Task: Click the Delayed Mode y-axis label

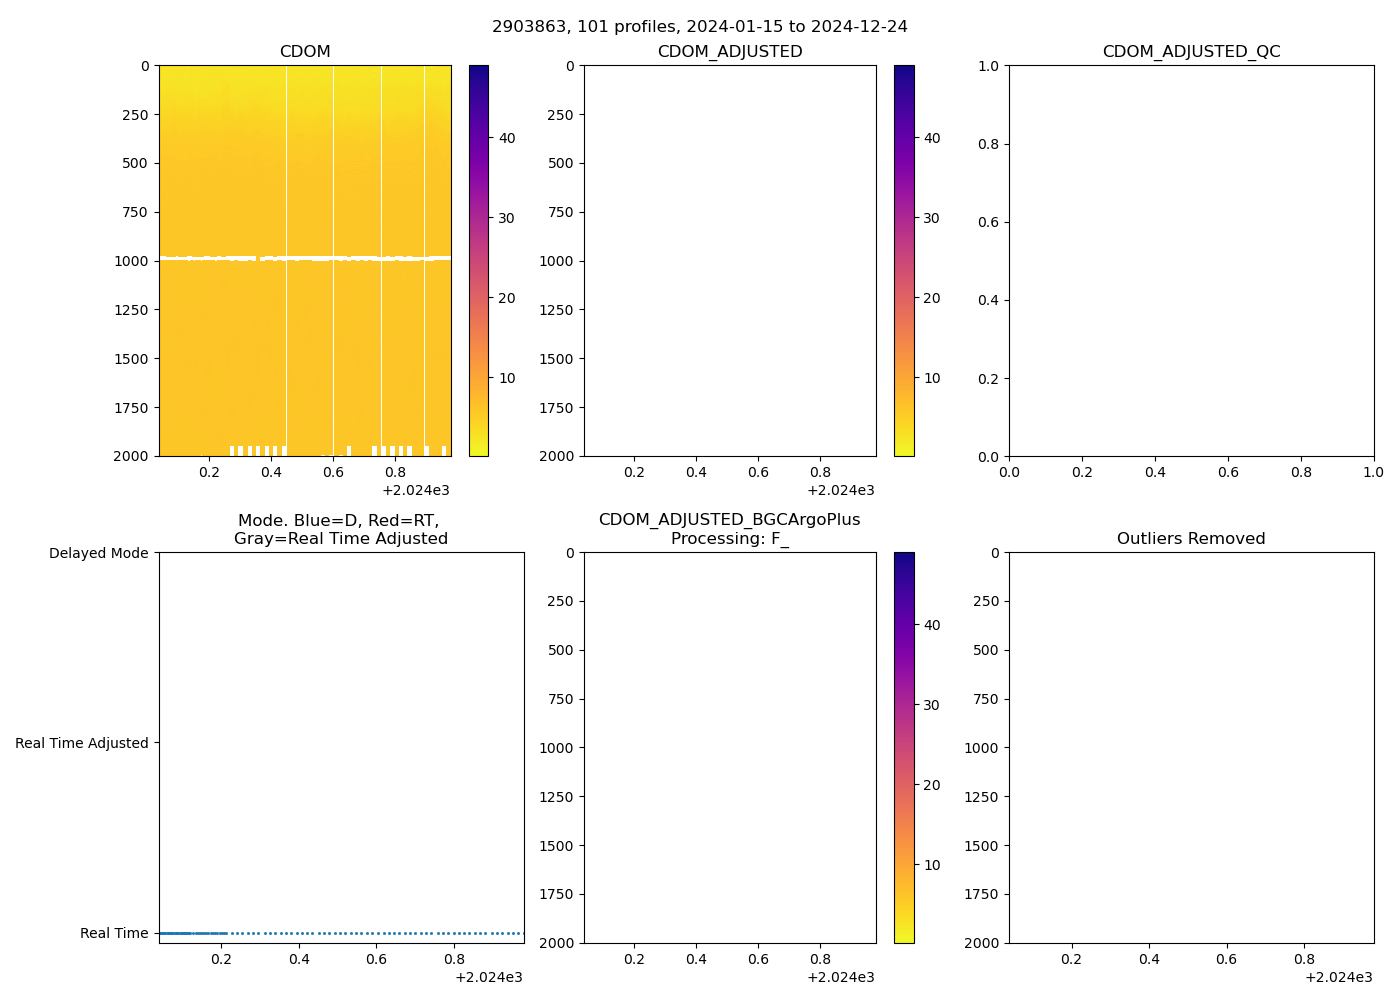Action: [x=98, y=553]
